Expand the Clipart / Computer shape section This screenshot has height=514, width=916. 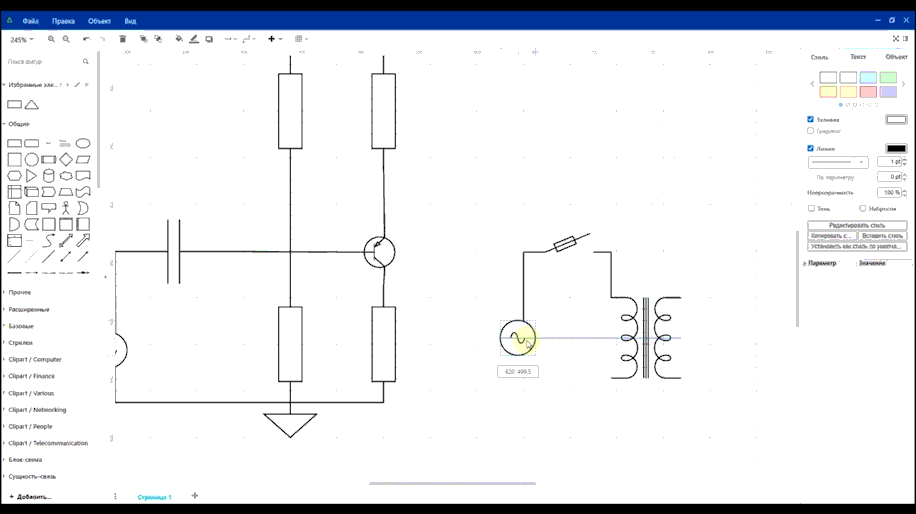(35, 359)
